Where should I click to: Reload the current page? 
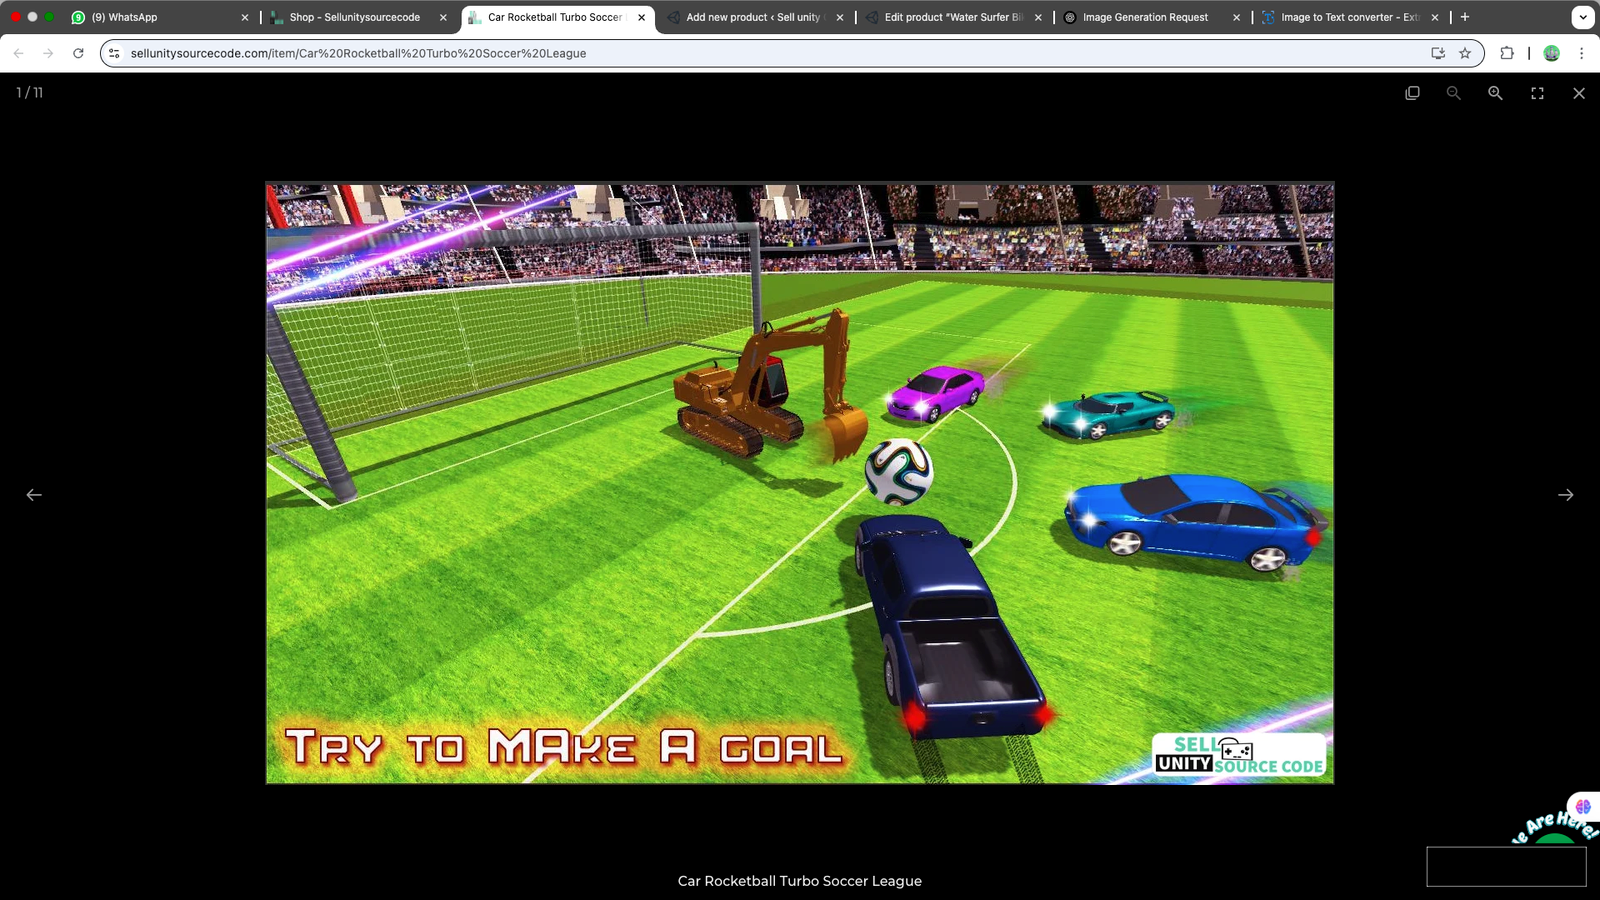coord(78,53)
